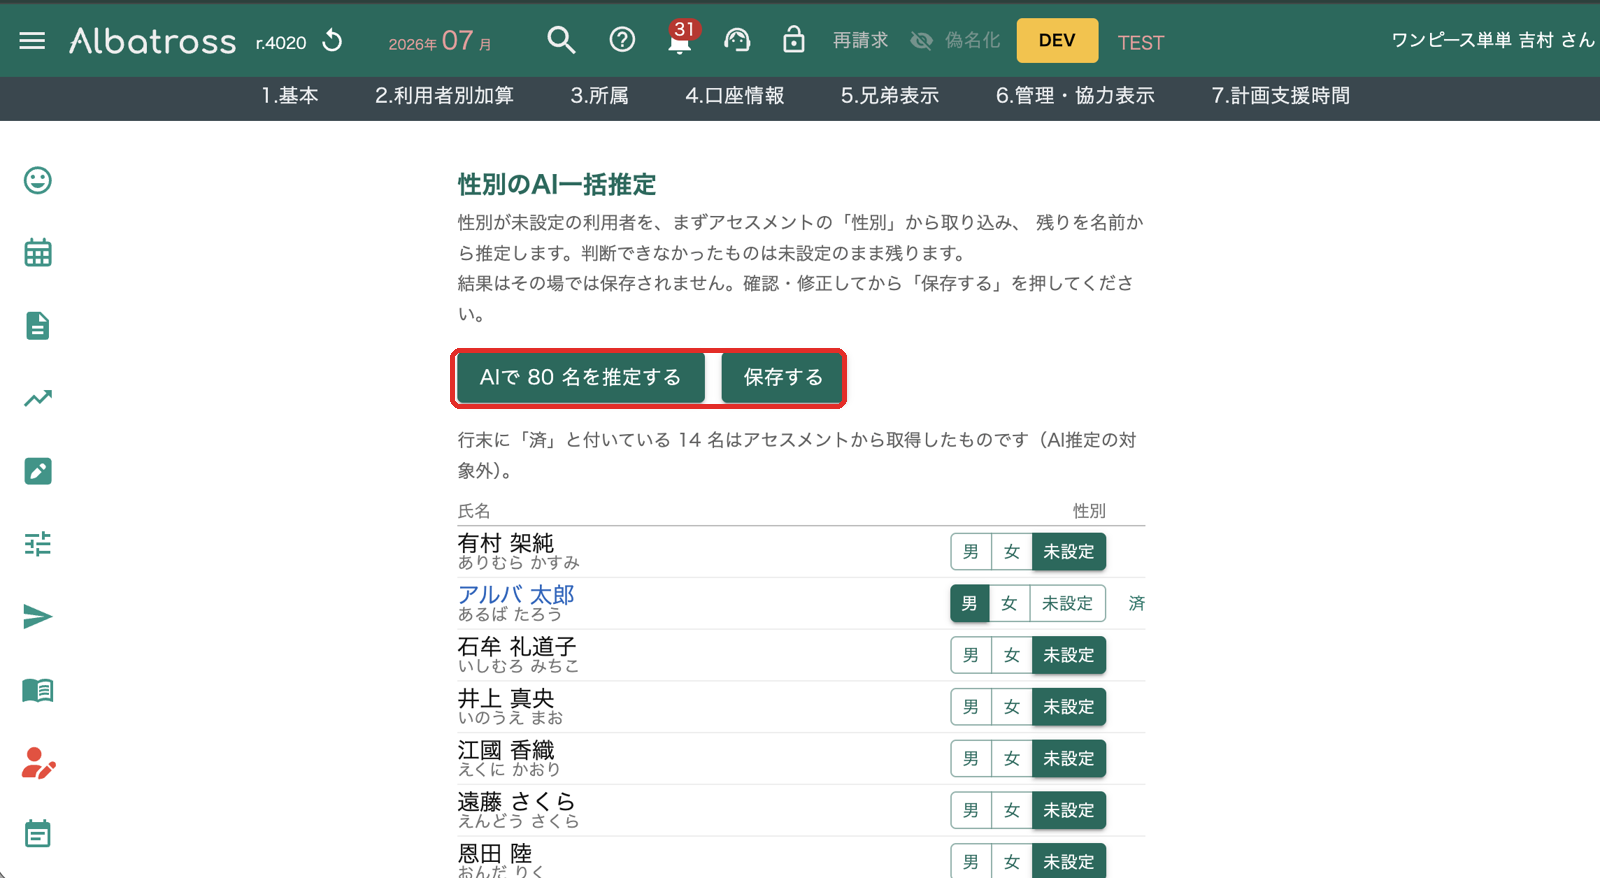Click the yellow DEV button
This screenshot has width=1600, height=878.
[1057, 41]
